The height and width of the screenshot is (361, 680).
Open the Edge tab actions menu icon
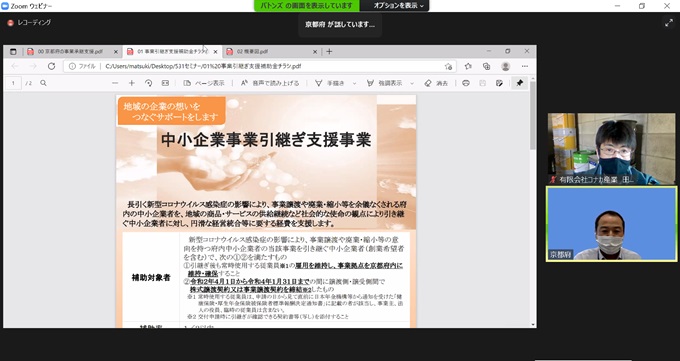tap(13, 51)
